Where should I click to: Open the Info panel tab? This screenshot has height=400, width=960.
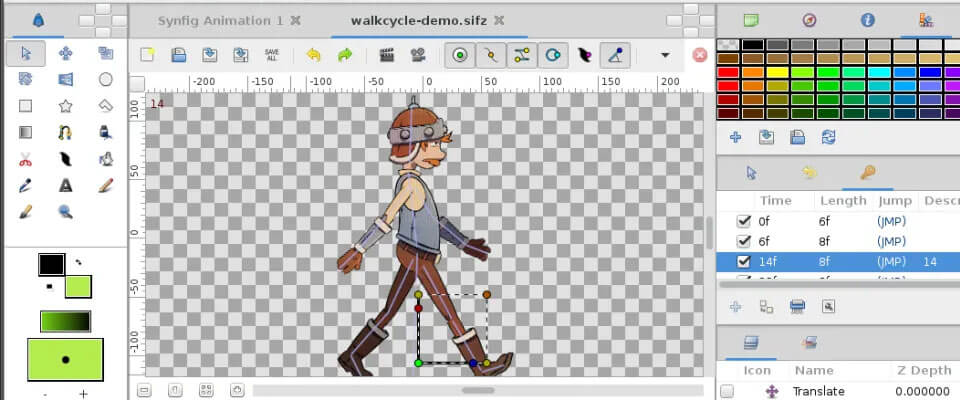point(868,20)
